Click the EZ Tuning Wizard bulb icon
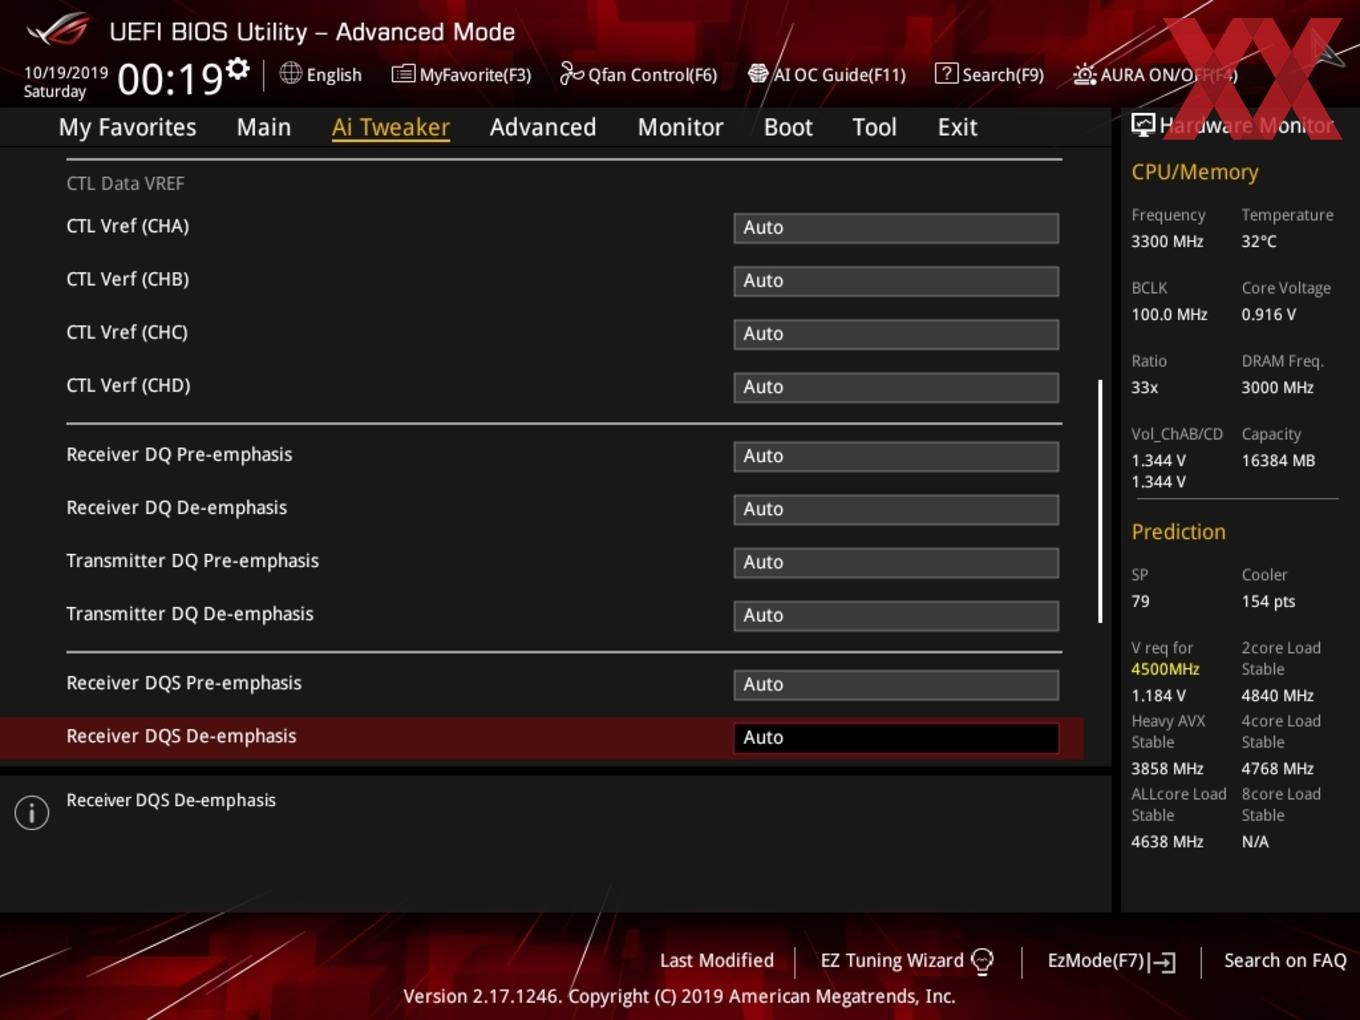This screenshot has height=1020, width=1360. pos(982,961)
